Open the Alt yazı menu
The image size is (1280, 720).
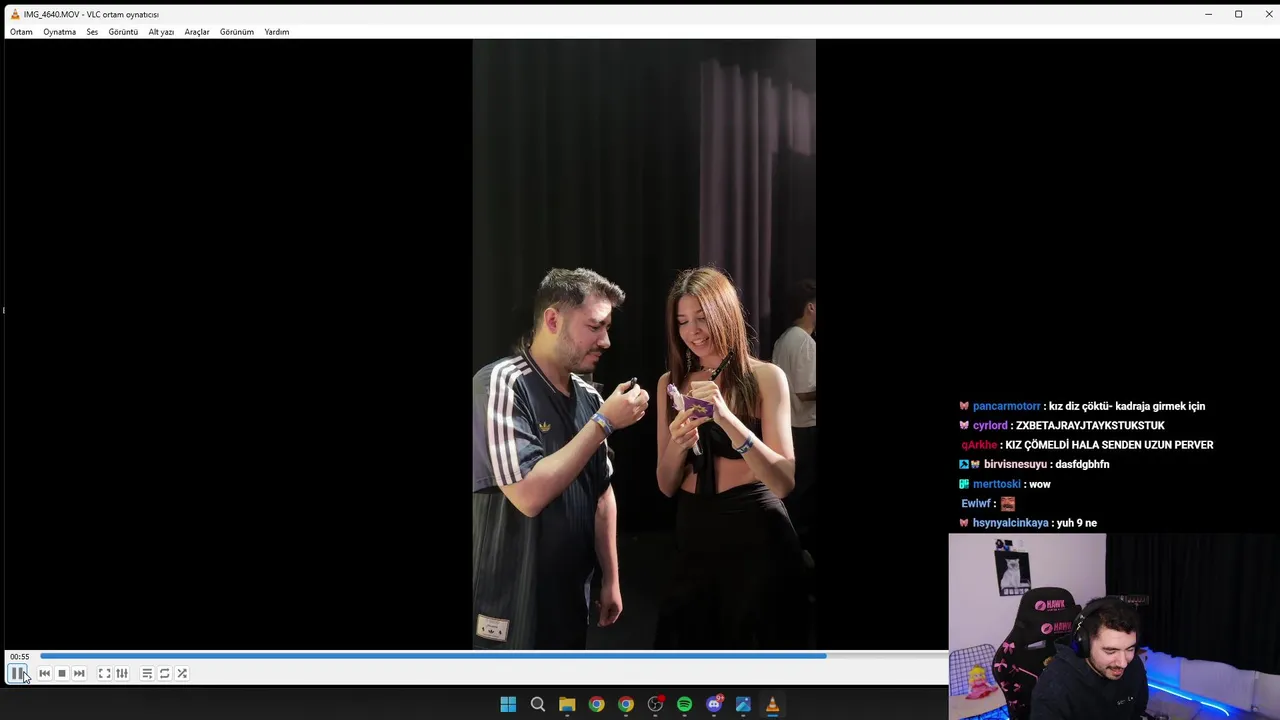161,32
